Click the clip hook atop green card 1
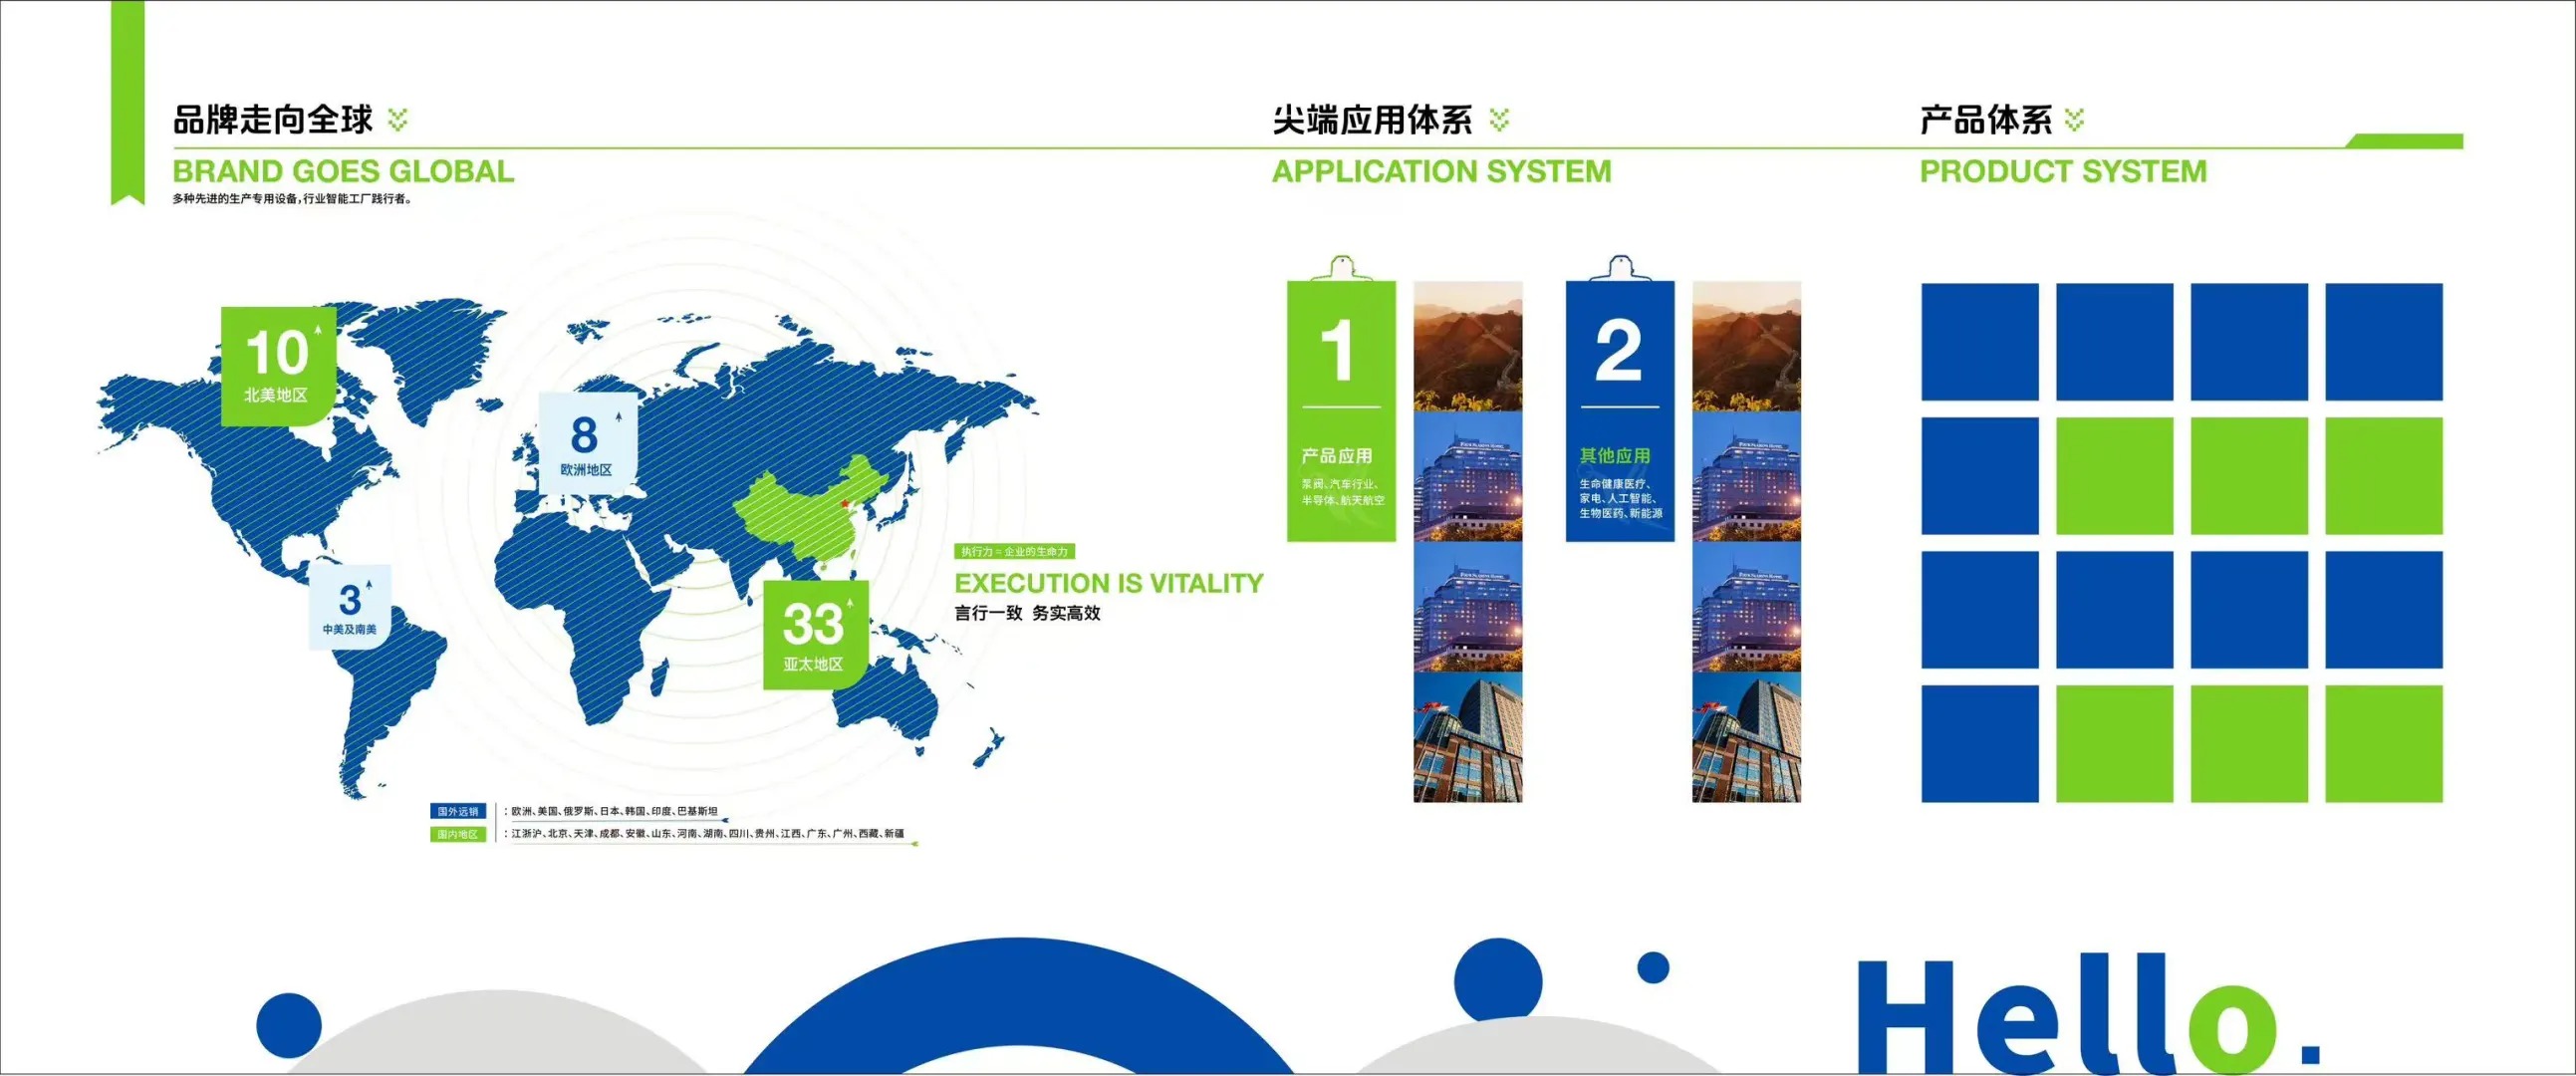The width and height of the screenshot is (2576, 1076). (1341, 267)
